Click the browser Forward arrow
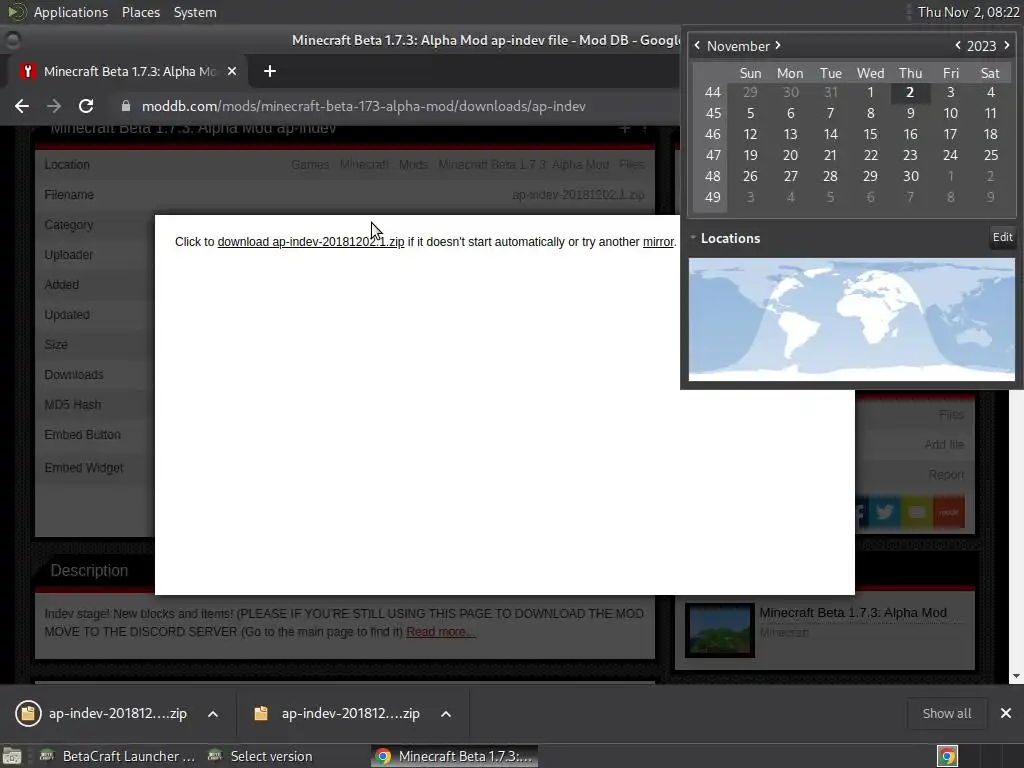This screenshot has height=768, width=1024. (x=54, y=106)
